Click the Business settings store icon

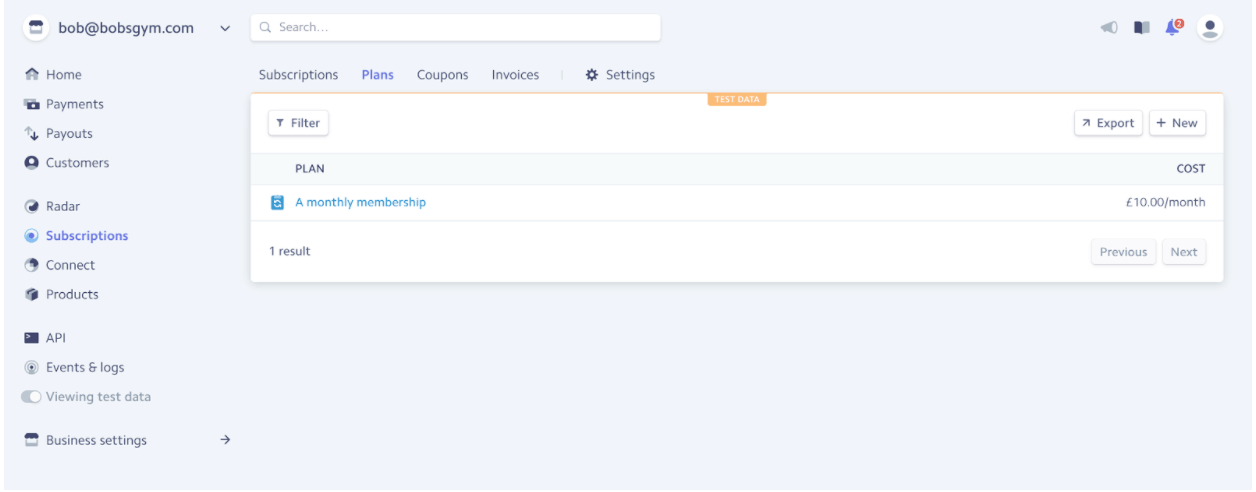pos(32,441)
